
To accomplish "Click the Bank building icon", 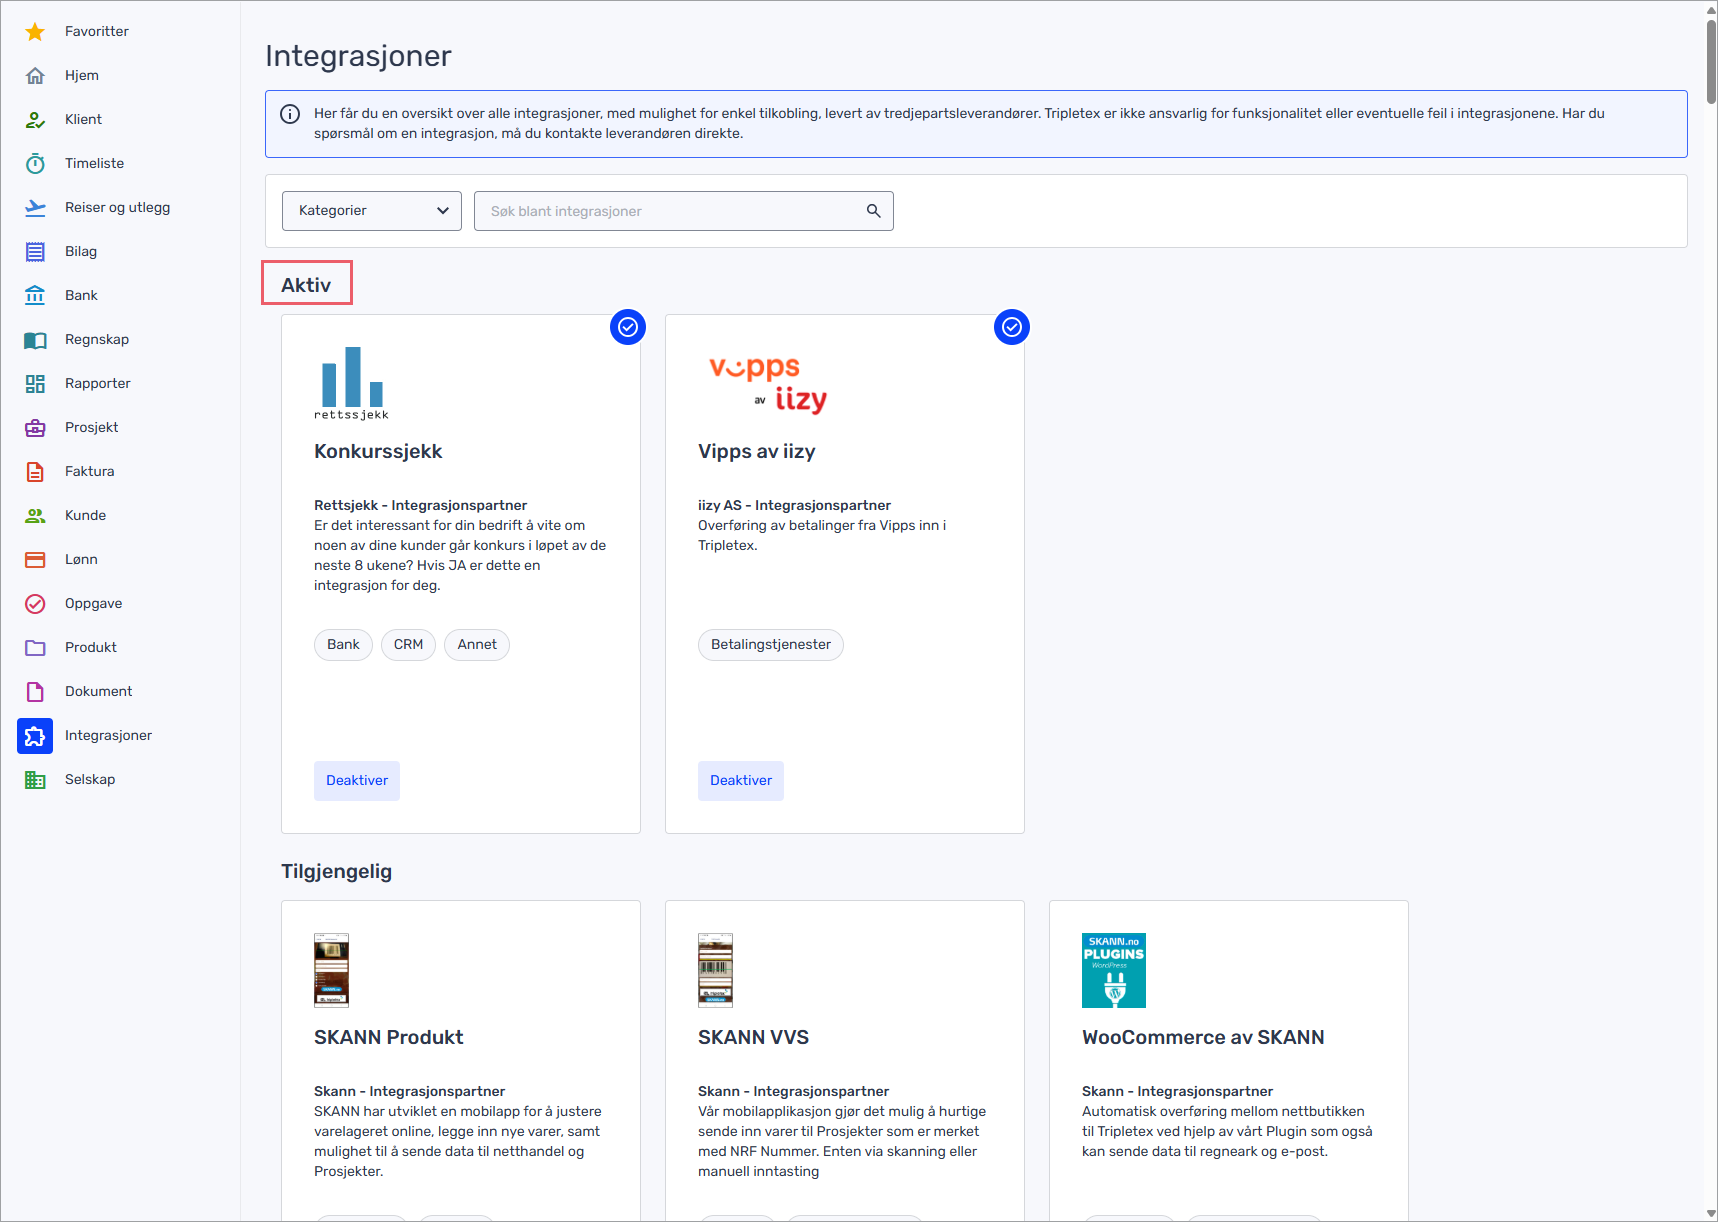I will [35, 296].
